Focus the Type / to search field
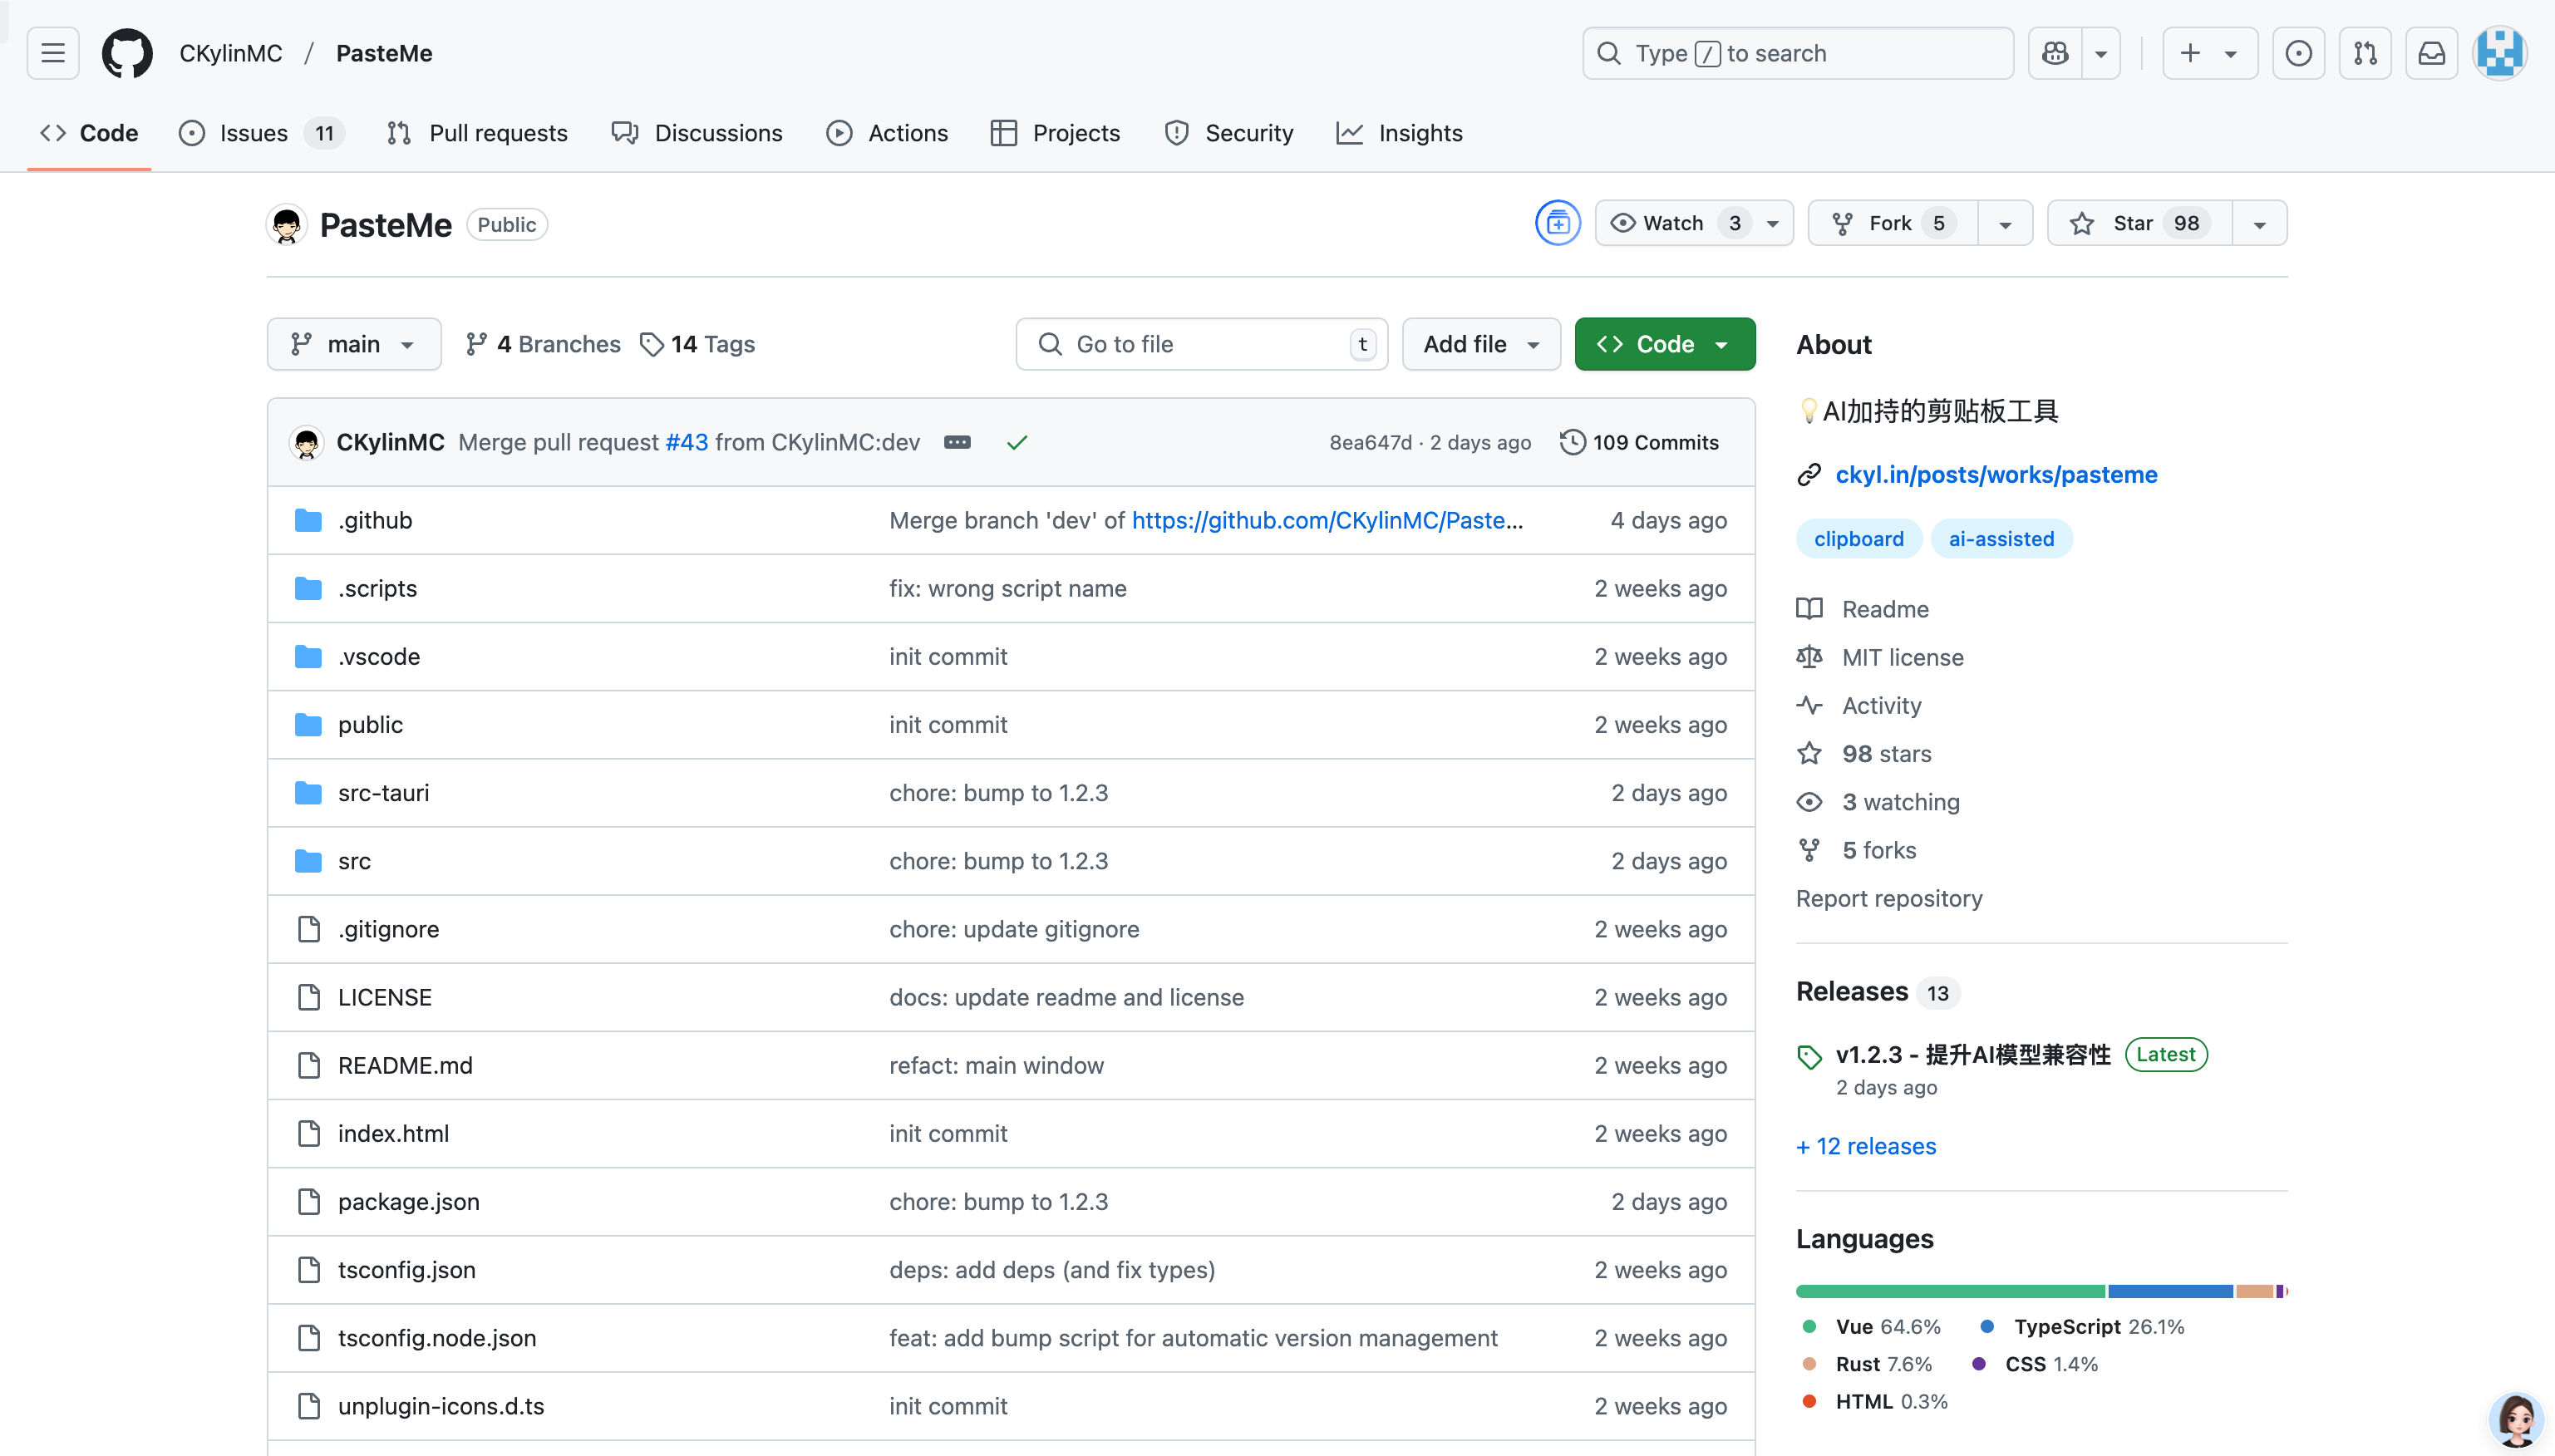Screen dimensions: 2555x1456 1797,53
